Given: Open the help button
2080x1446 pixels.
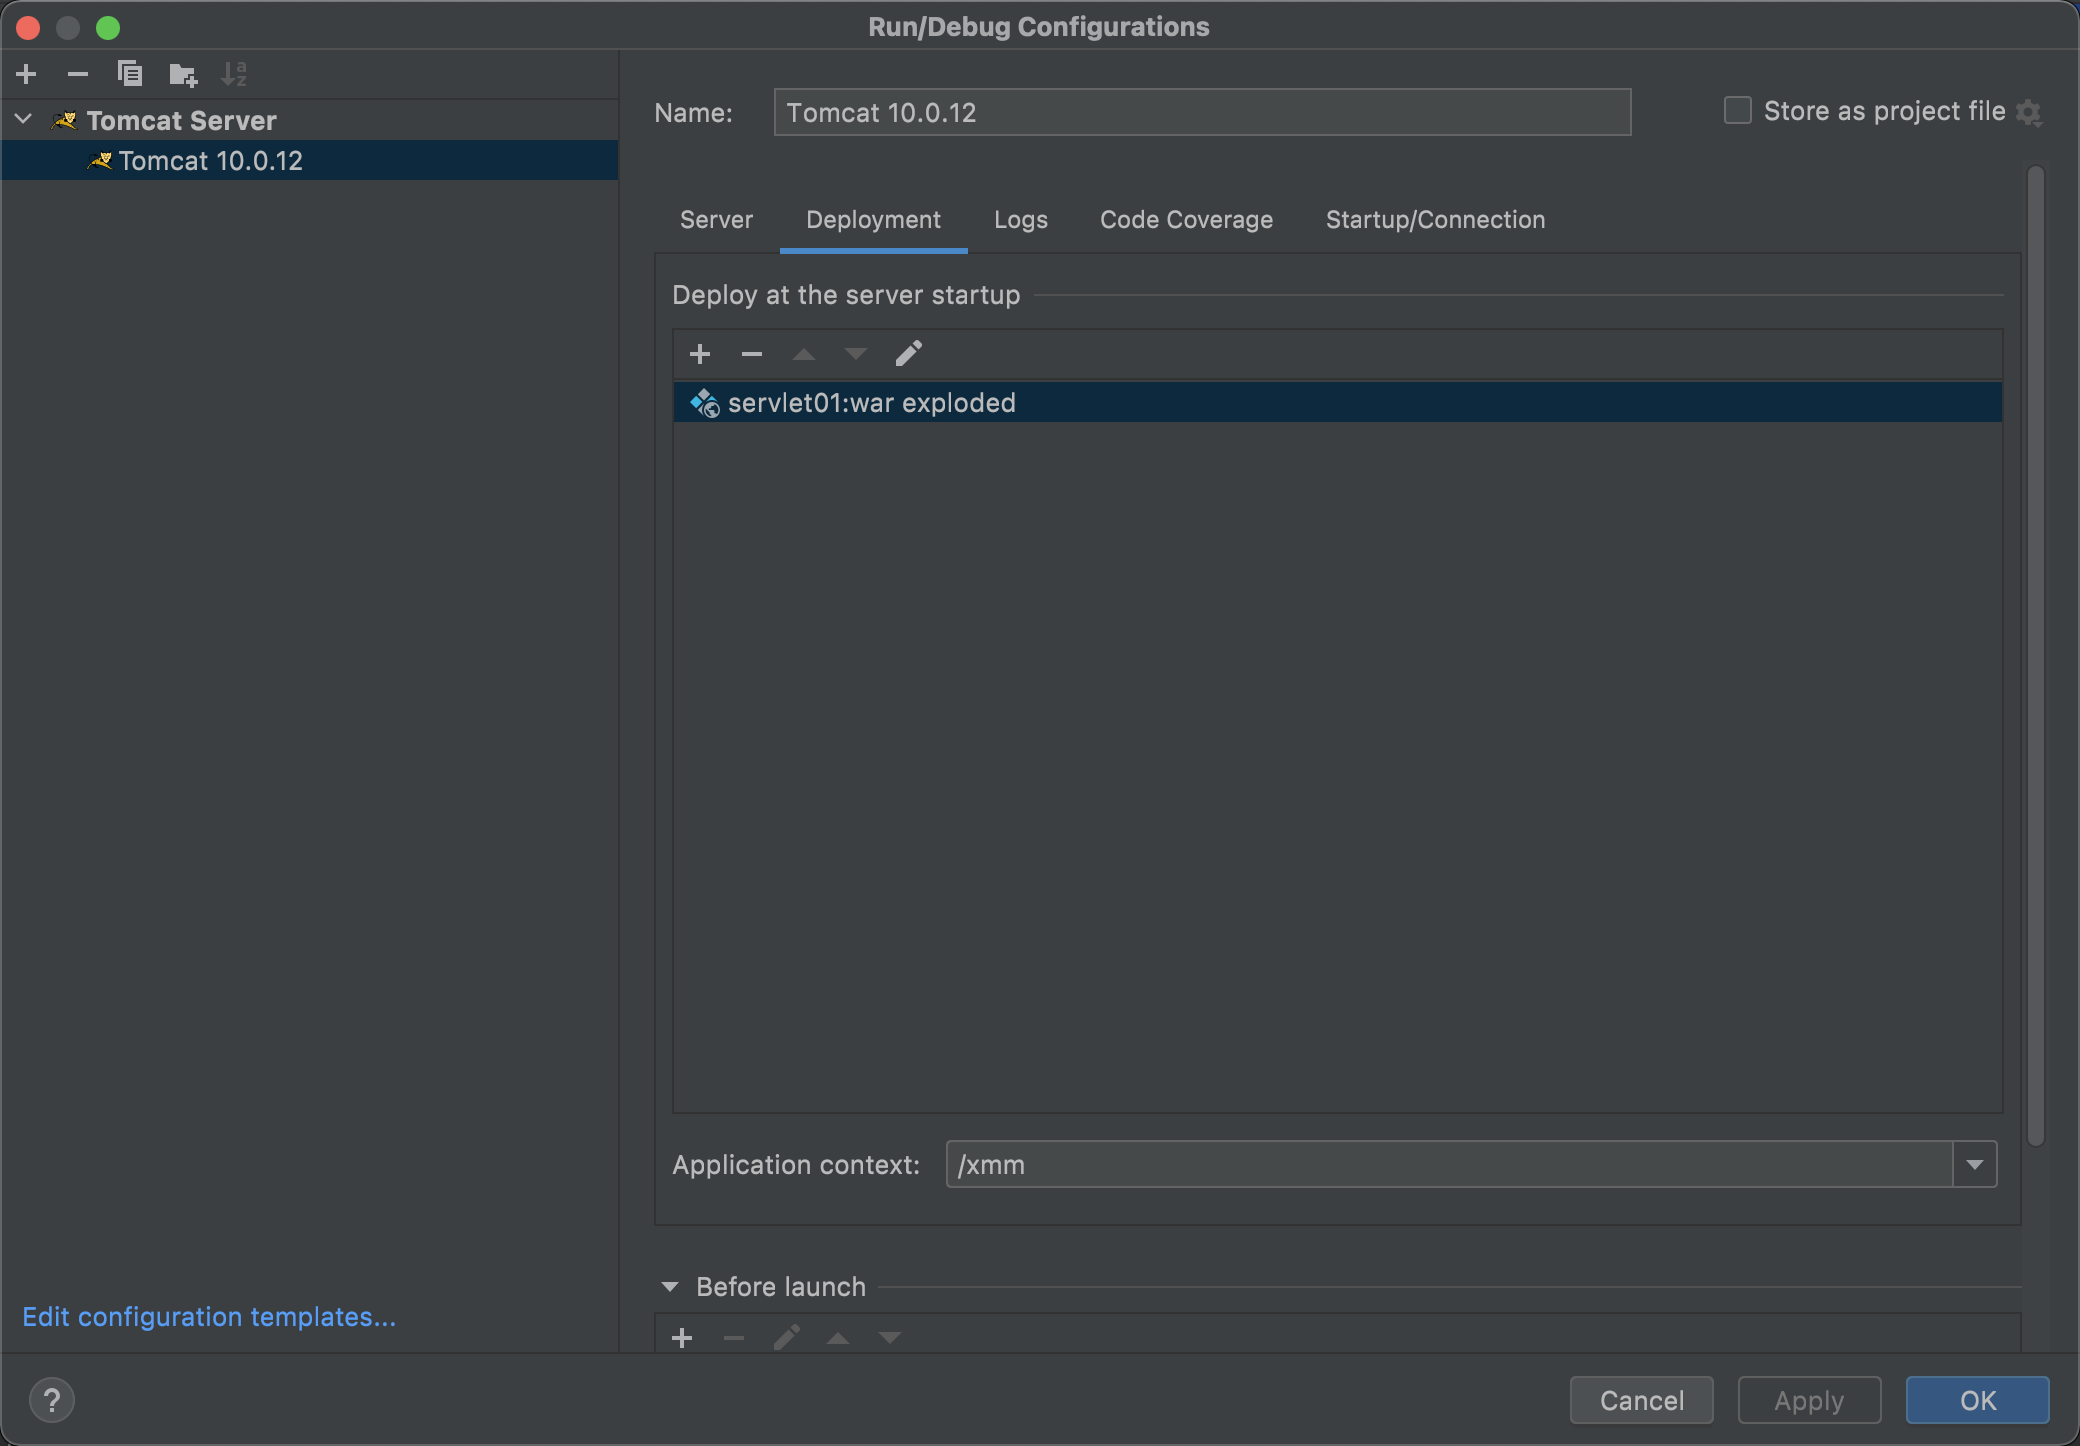Looking at the screenshot, I should 52,1400.
